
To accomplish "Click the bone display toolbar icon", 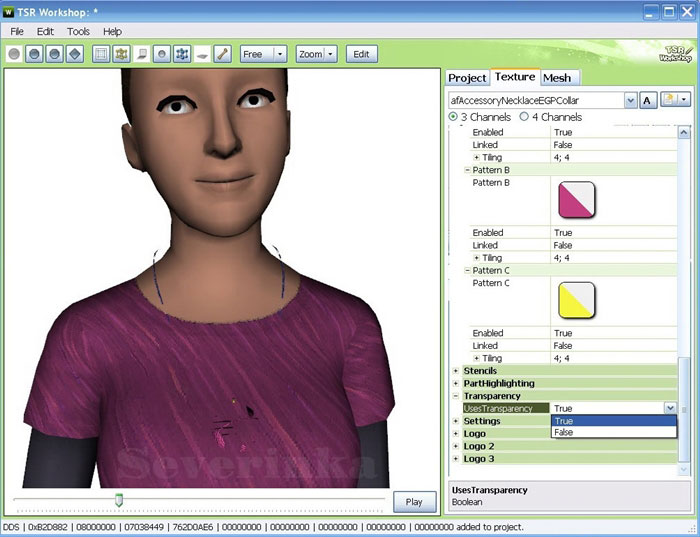I will tap(222, 54).
